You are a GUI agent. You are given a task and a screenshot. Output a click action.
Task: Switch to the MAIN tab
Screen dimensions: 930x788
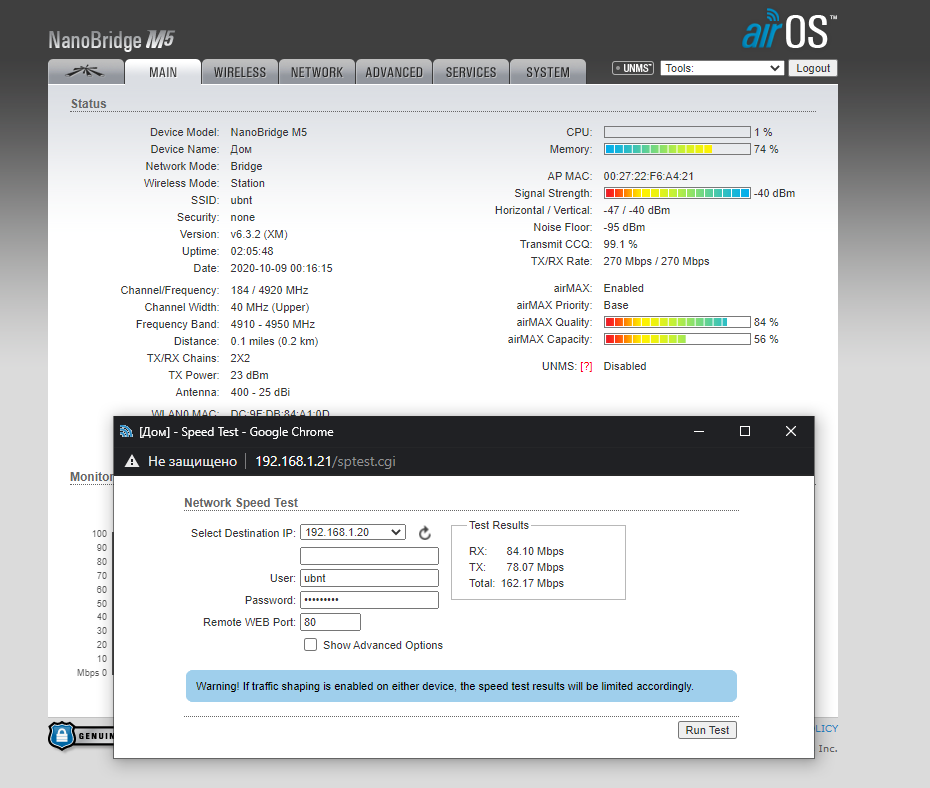click(x=163, y=72)
